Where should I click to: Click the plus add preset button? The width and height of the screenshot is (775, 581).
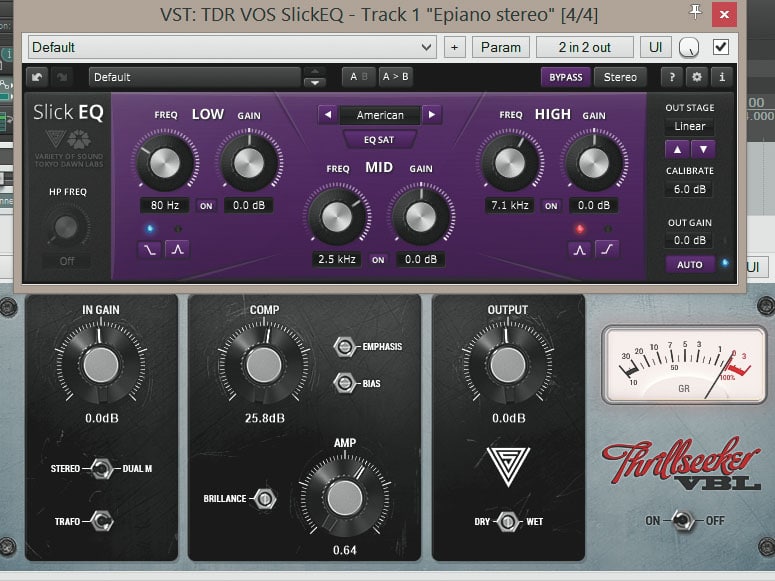(x=454, y=47)
